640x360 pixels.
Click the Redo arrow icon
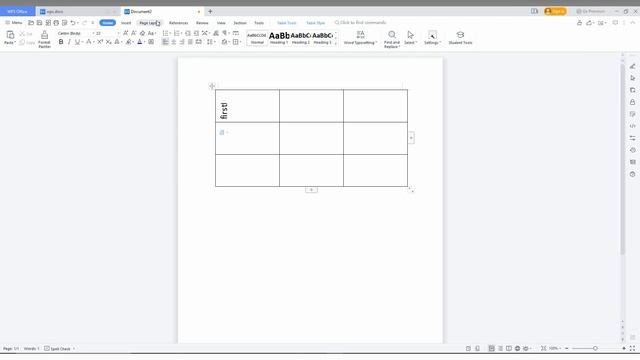[x=85, y=23]
